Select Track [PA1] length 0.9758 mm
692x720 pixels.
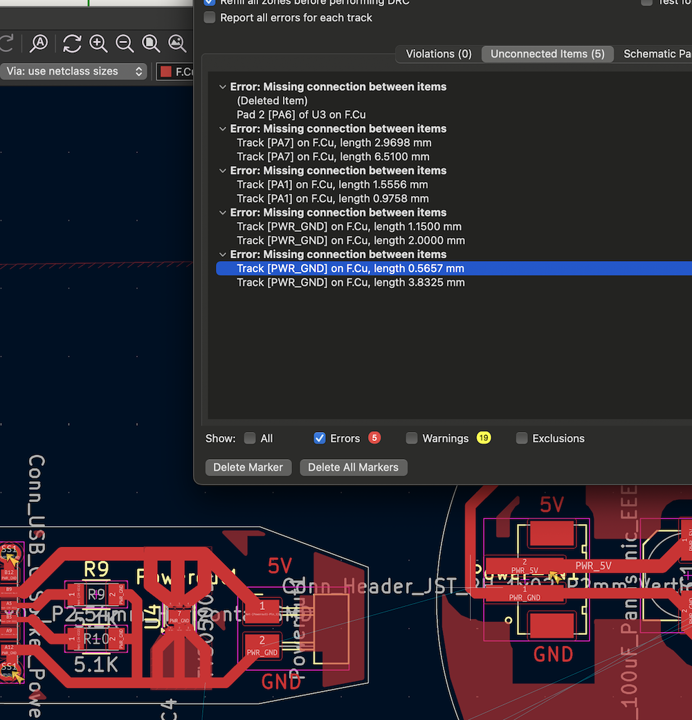(x=332, y=198)
